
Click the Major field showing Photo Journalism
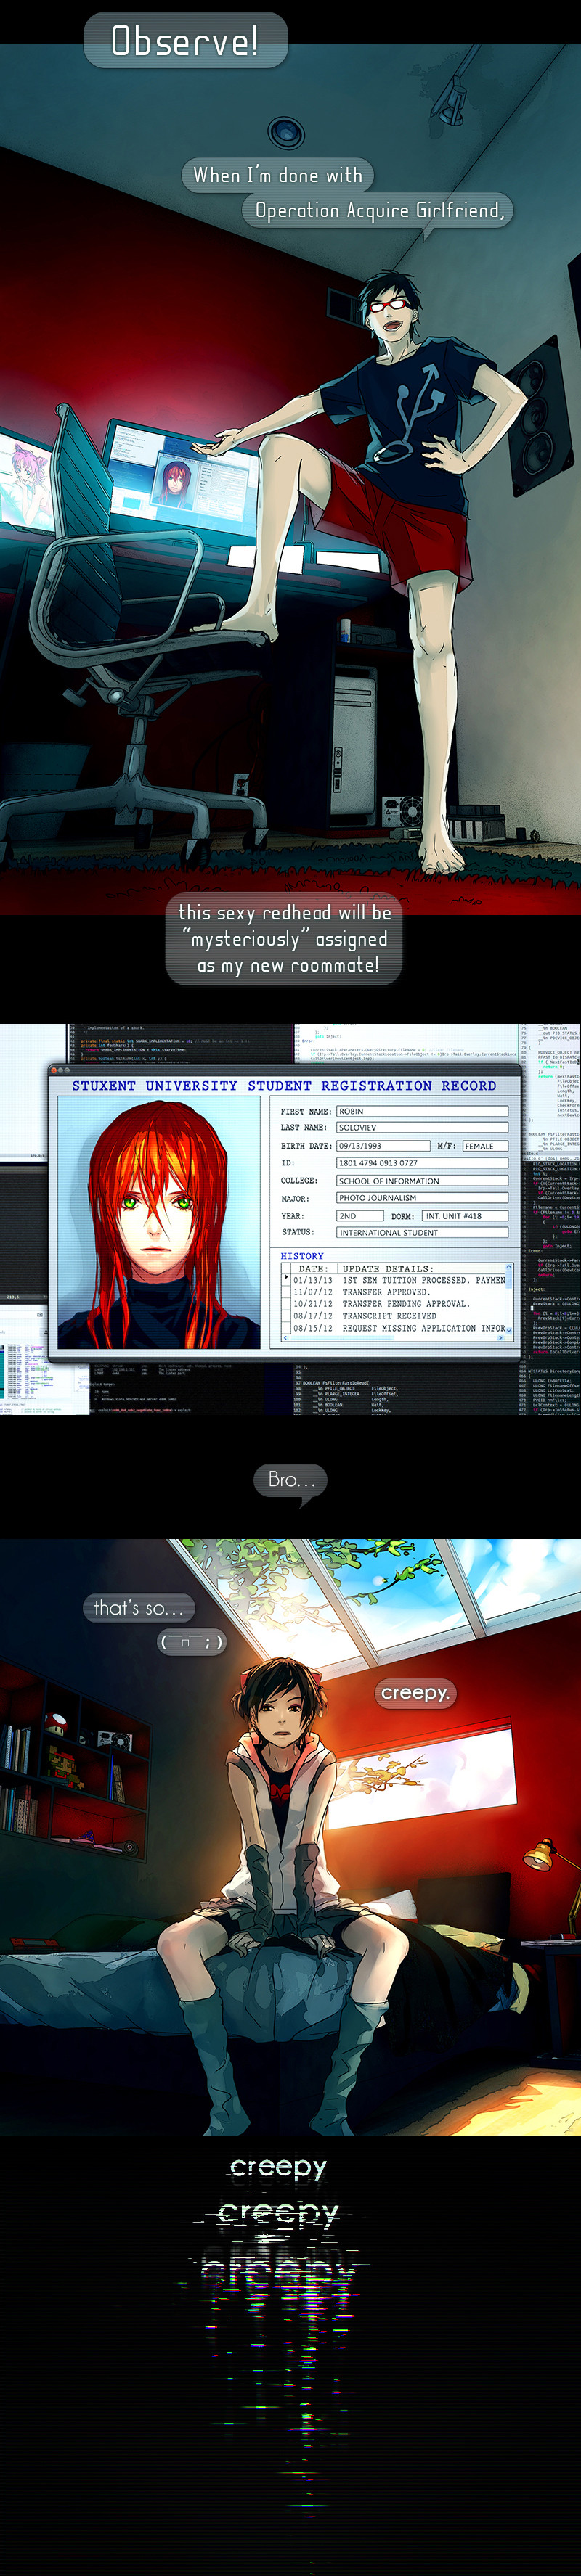[421, 1198]
